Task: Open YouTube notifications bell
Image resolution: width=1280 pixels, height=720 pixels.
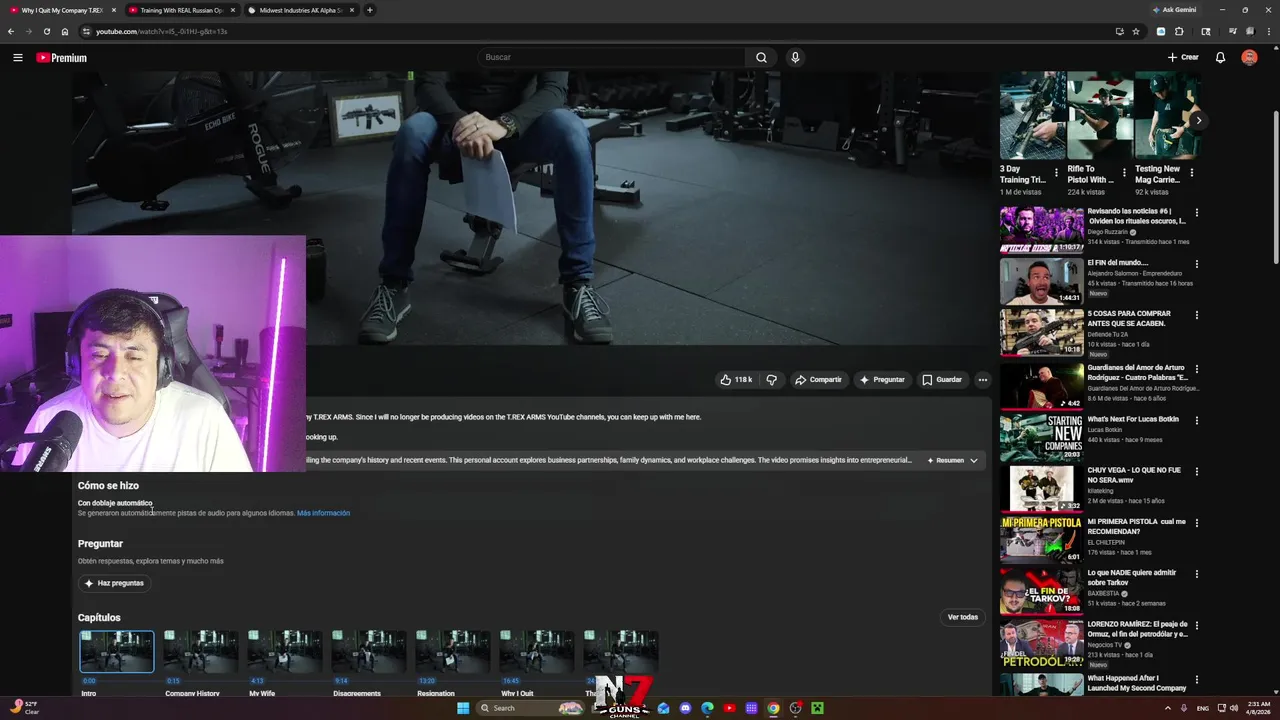Action: coord(1220,57)
